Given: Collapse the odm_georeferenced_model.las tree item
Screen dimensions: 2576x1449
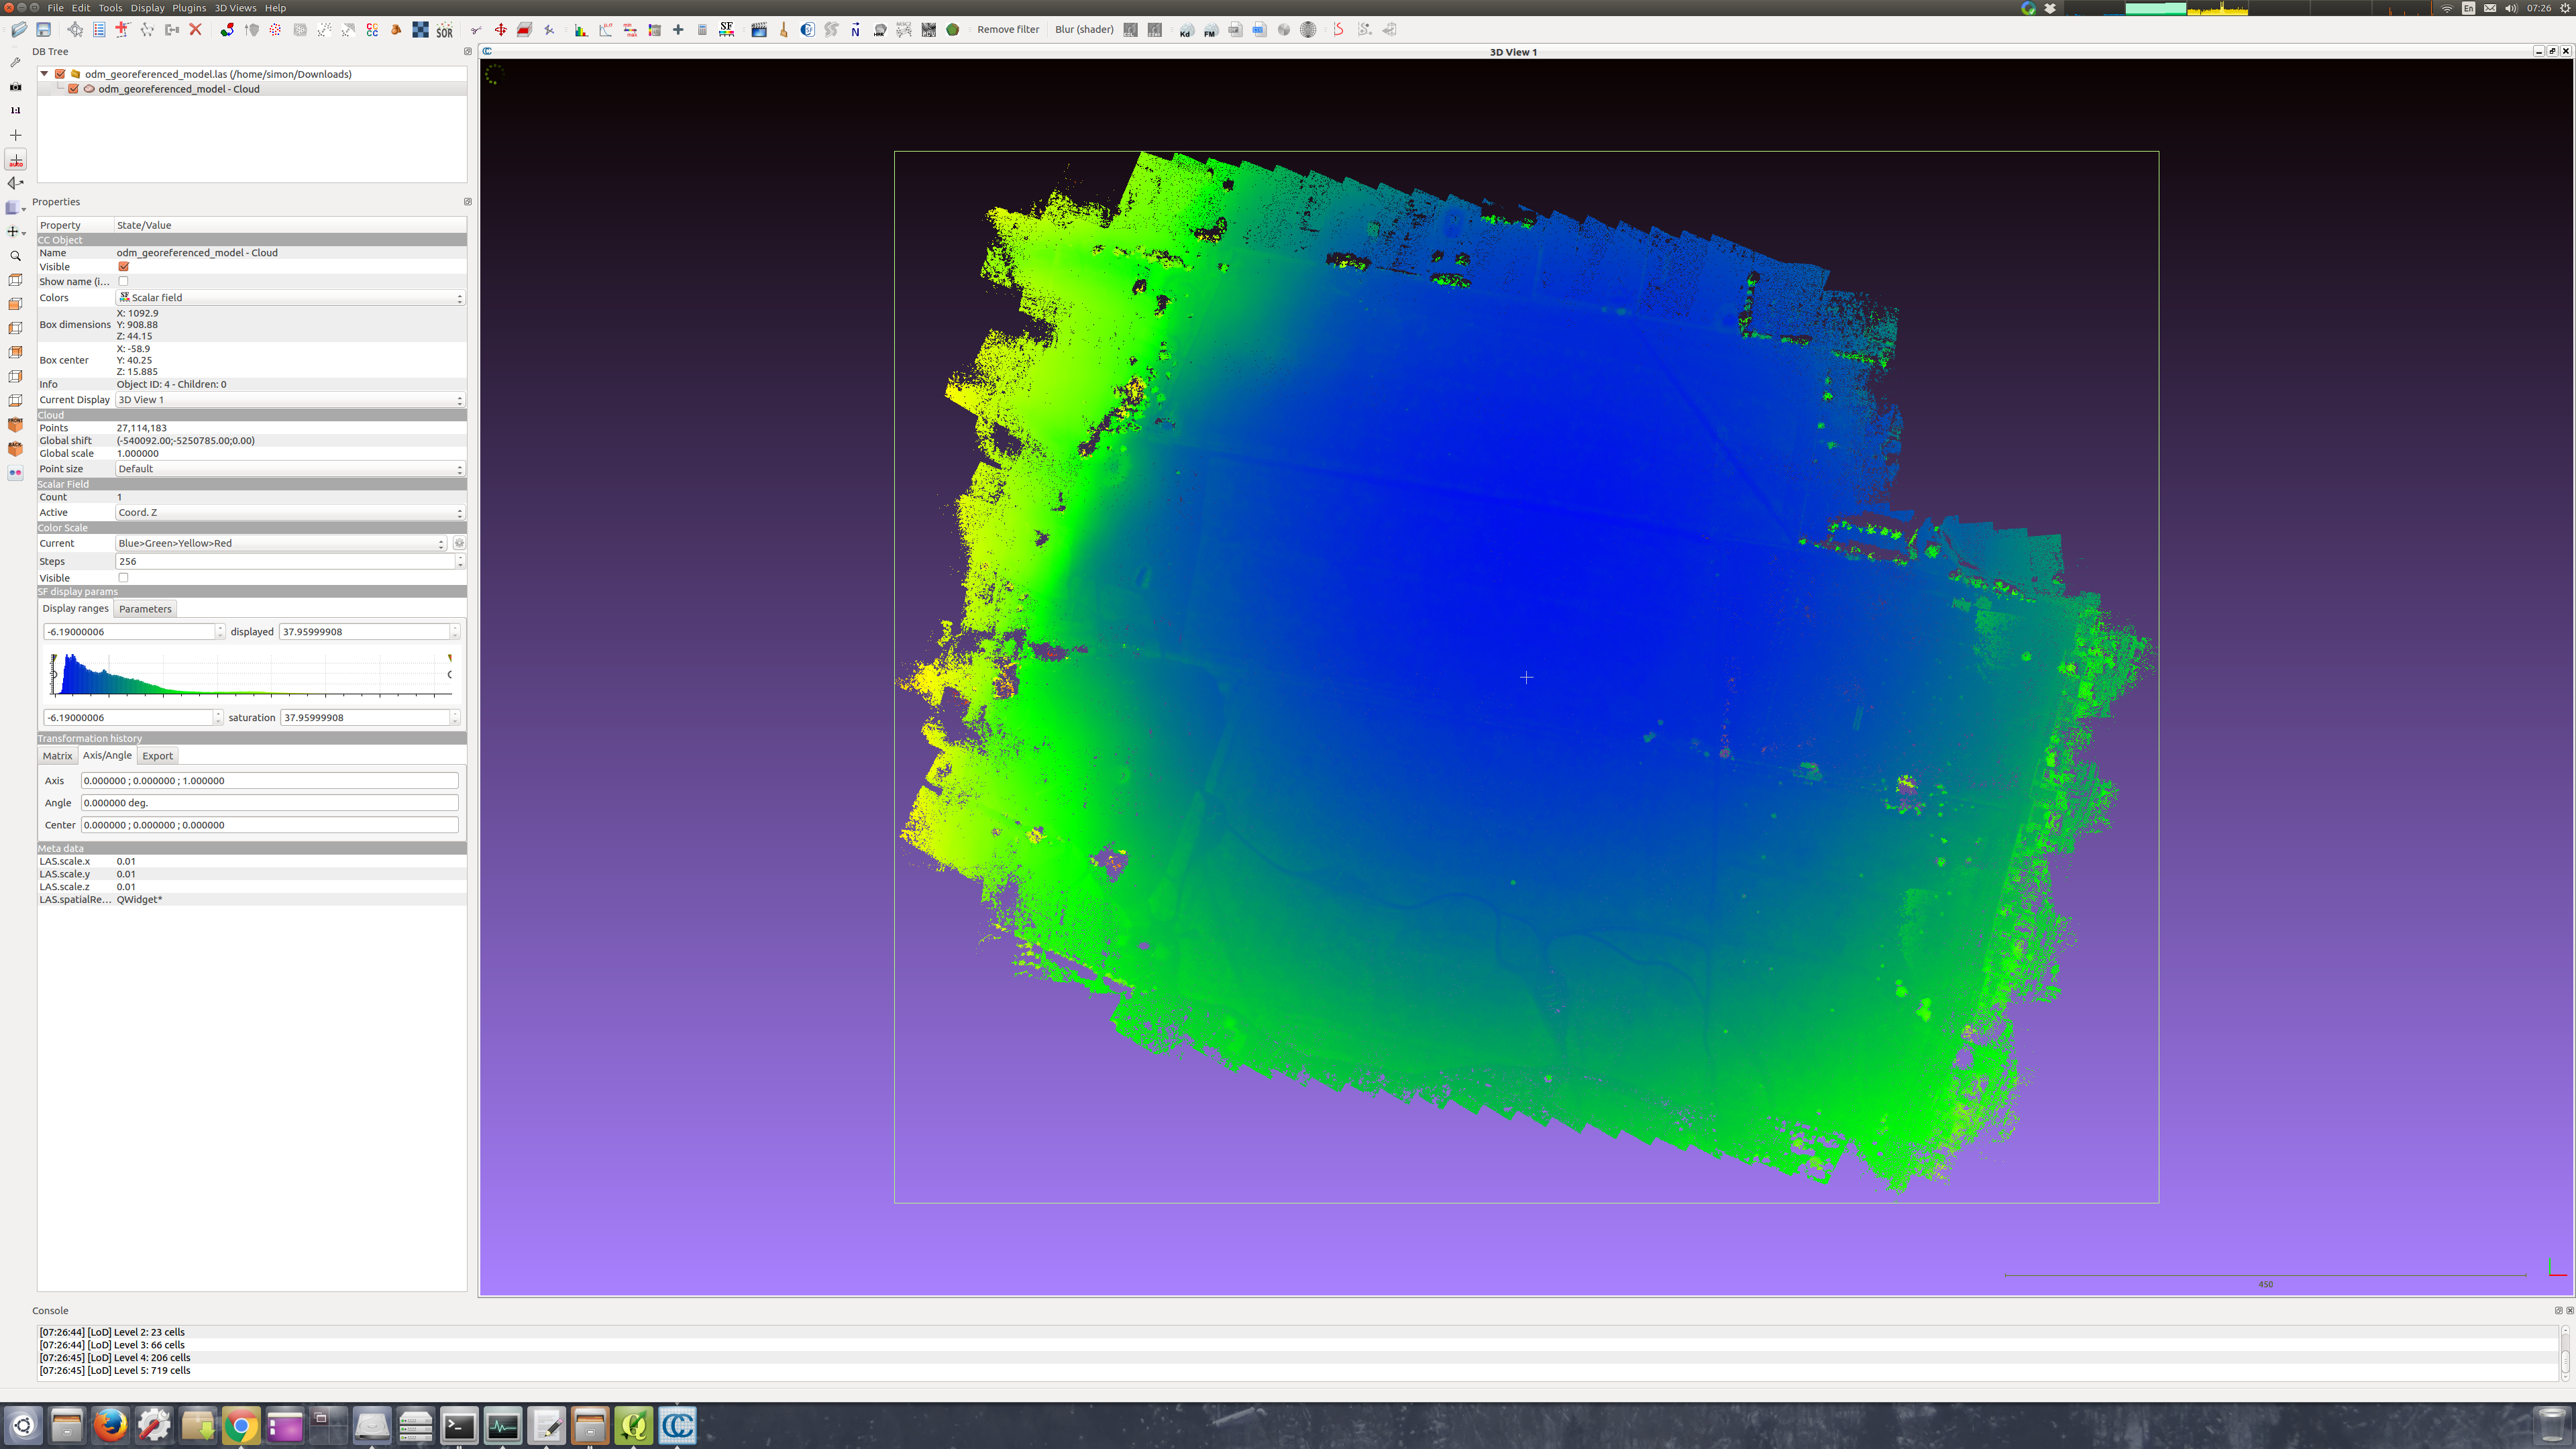Looking at the screenshot, I should click(x=44, y=73).
